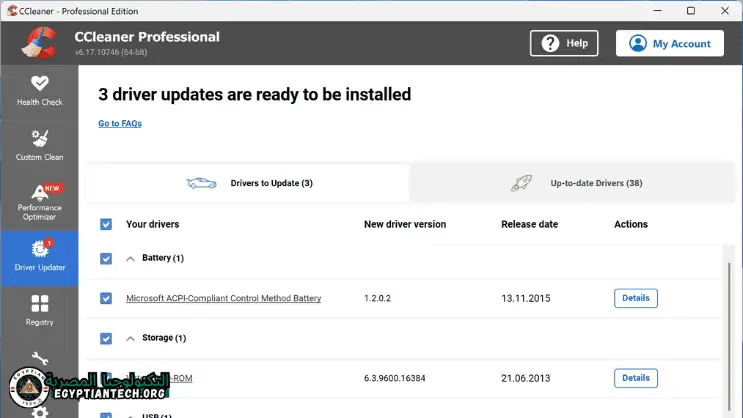Toggle the Storage group checkbox
This screenshot has width=743, height=418.
[106, 338]
